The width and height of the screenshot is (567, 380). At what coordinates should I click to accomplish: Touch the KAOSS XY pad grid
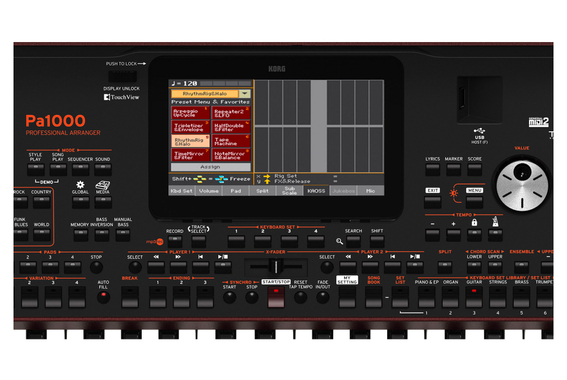319,126
